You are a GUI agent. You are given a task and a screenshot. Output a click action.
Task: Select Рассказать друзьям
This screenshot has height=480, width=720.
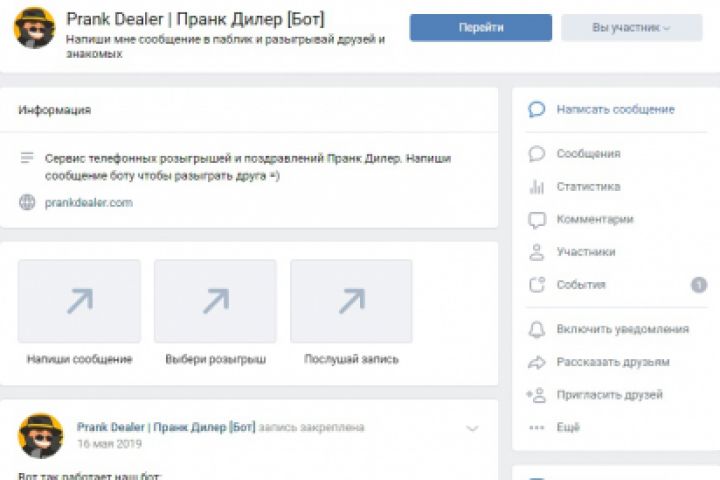pyautogui.click(x=613, y=362)
